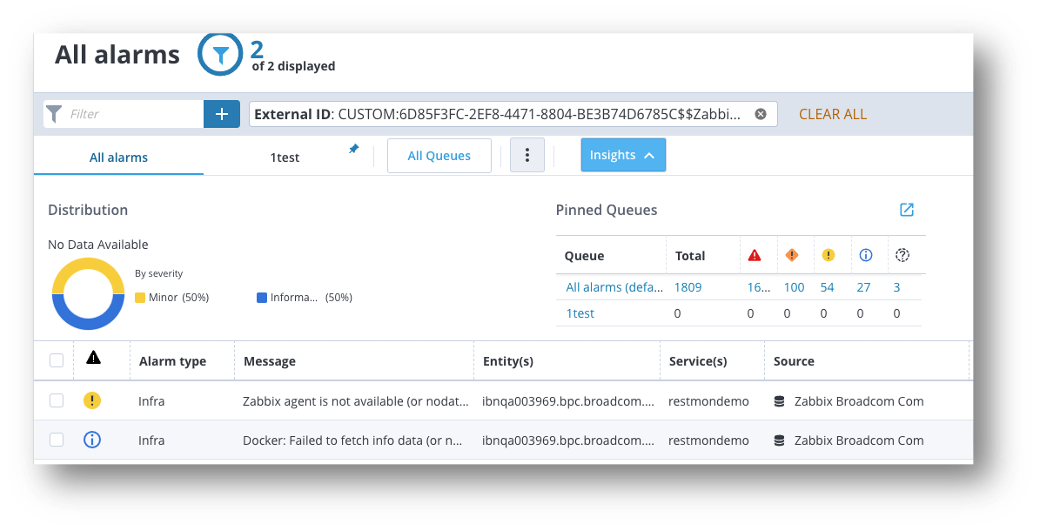
Task: Open the All Queues button
Action: pos(439,156)
